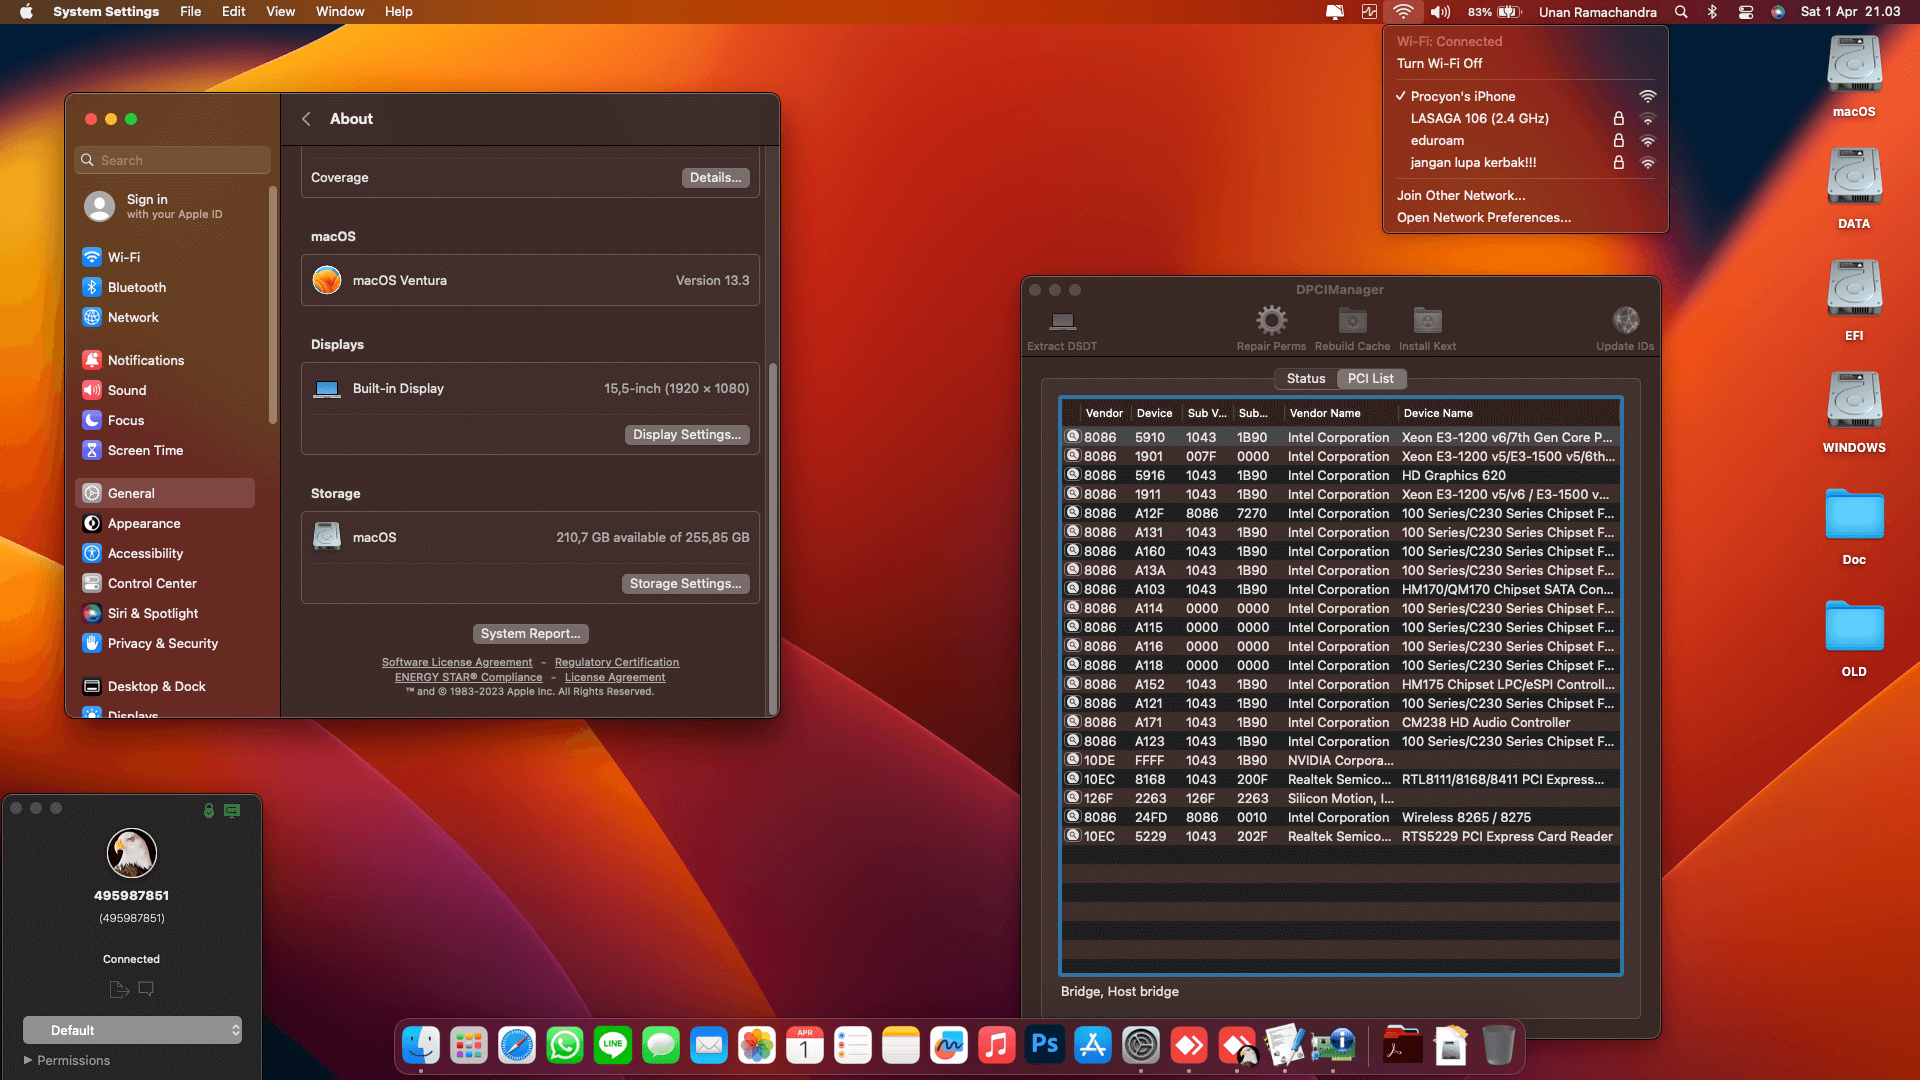Screen dimensions: 1920x1080
Task: Click the search field in System Settings
Action: (172, 159)
